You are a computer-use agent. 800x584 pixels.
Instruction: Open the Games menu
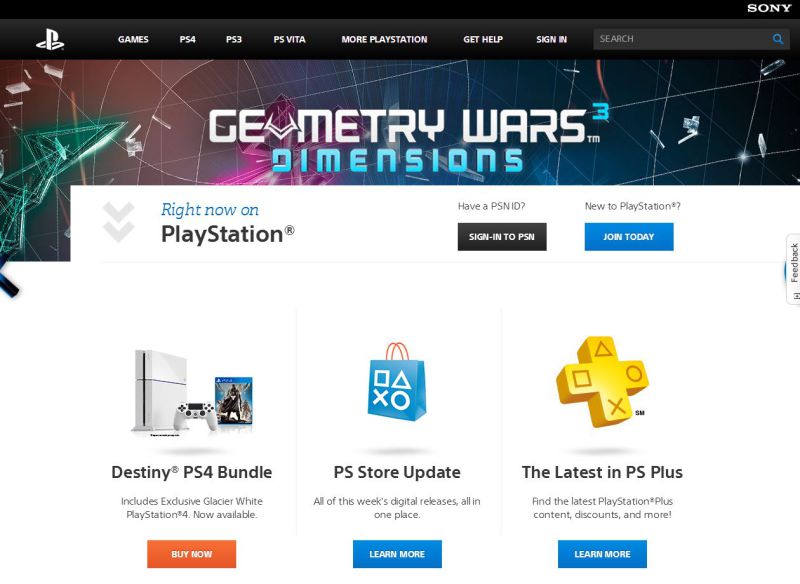(x=133, y=39)
